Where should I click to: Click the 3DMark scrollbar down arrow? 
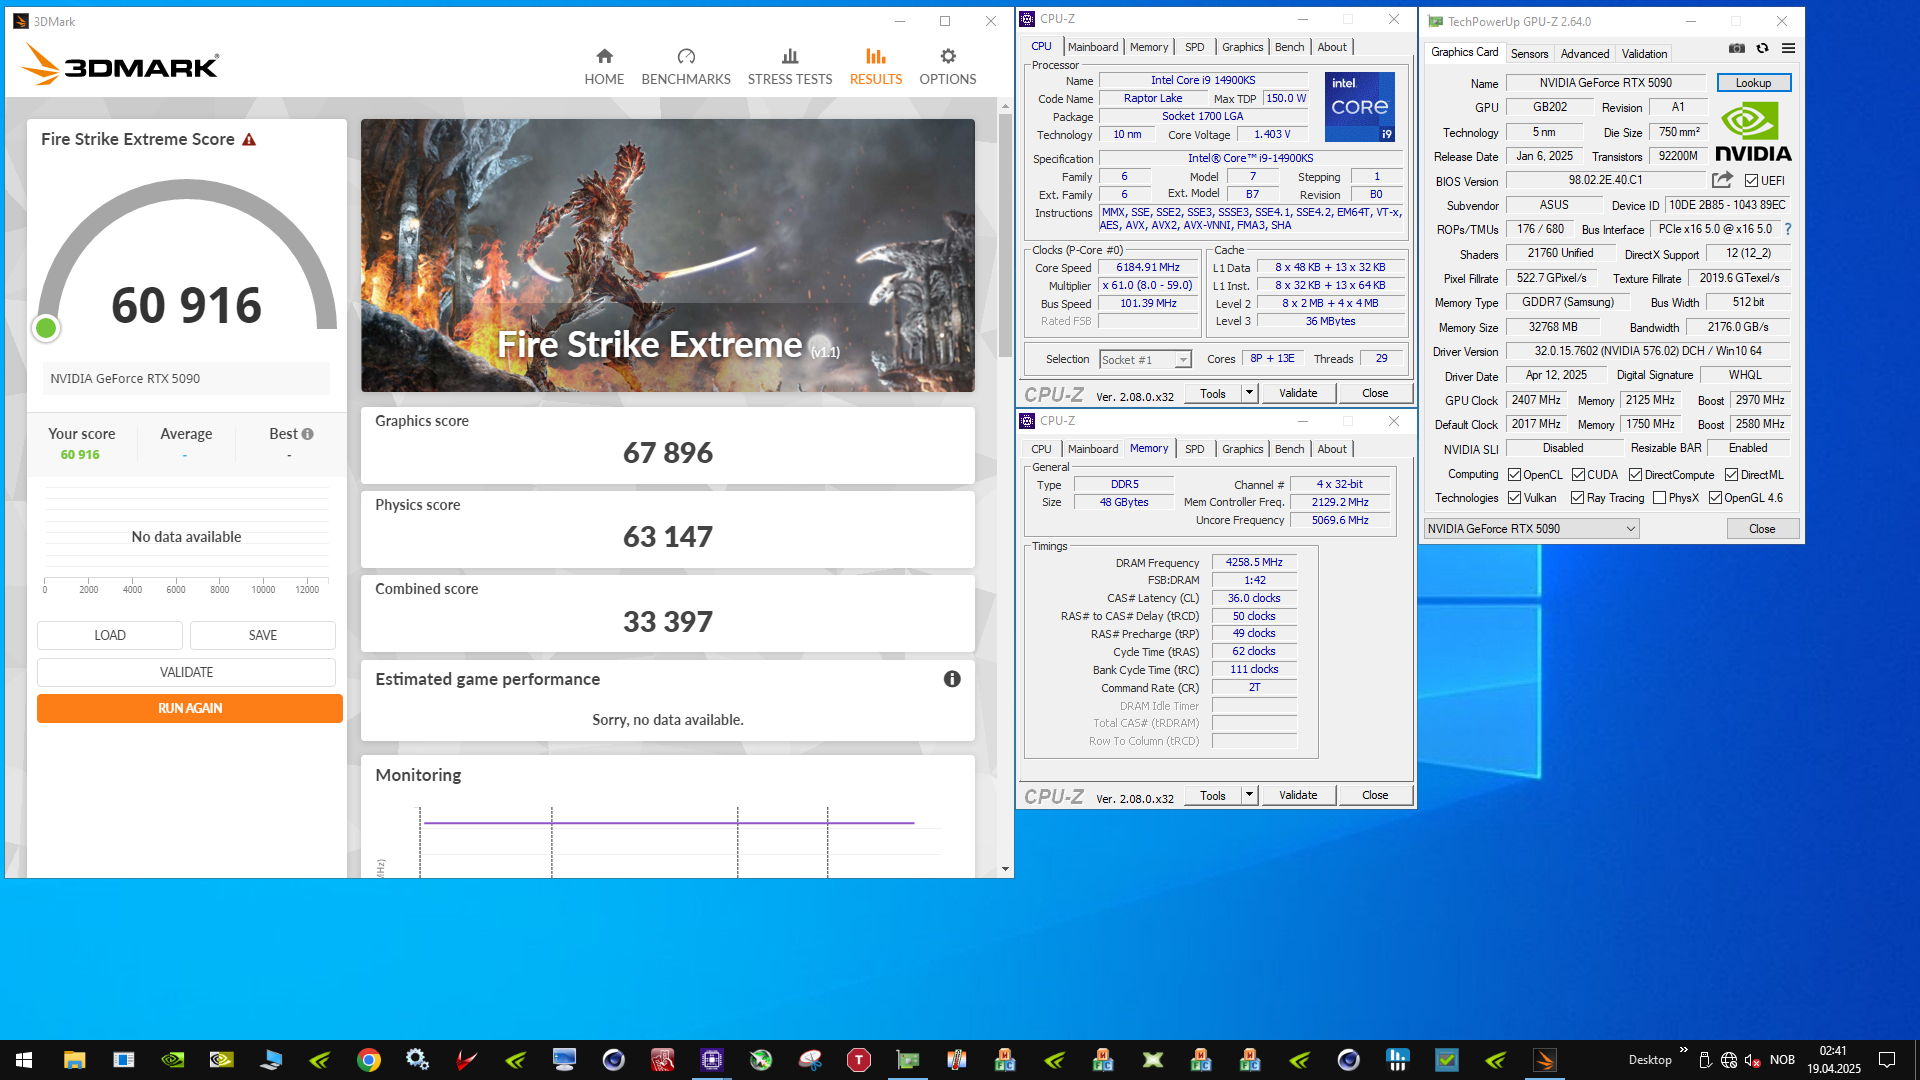point(1006,869)
